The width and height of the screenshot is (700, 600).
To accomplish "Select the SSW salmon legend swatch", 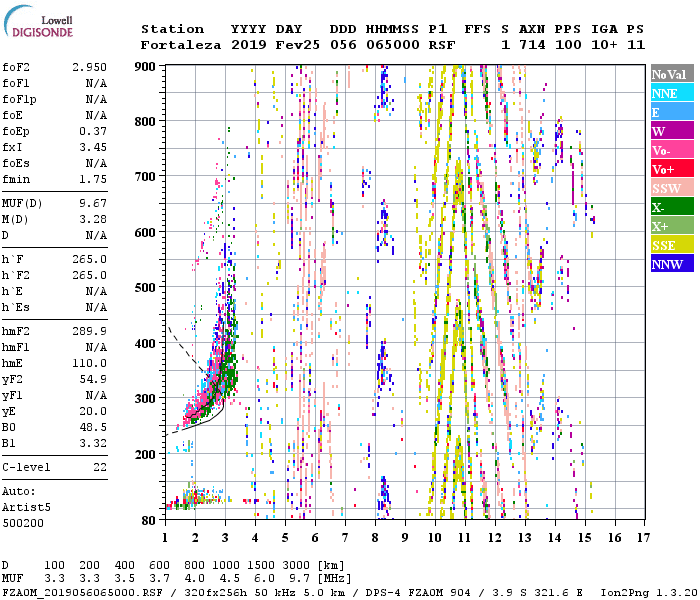I will [x=672, y=188].
